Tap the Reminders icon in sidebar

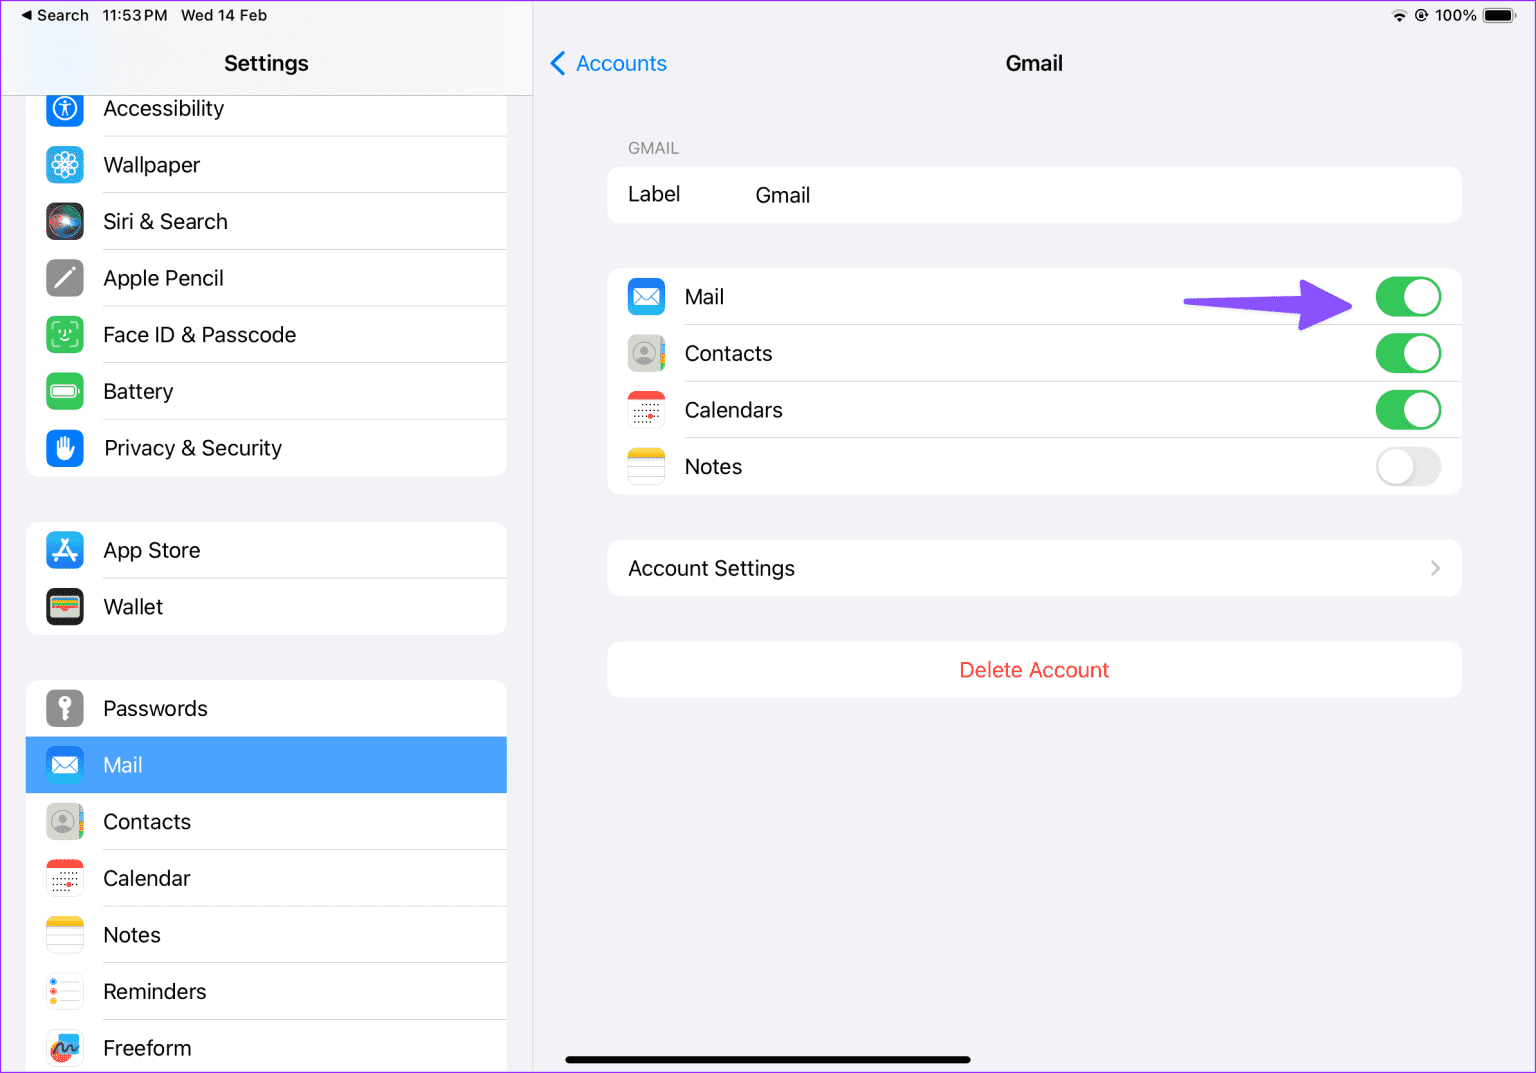click(x=65, y=992)
